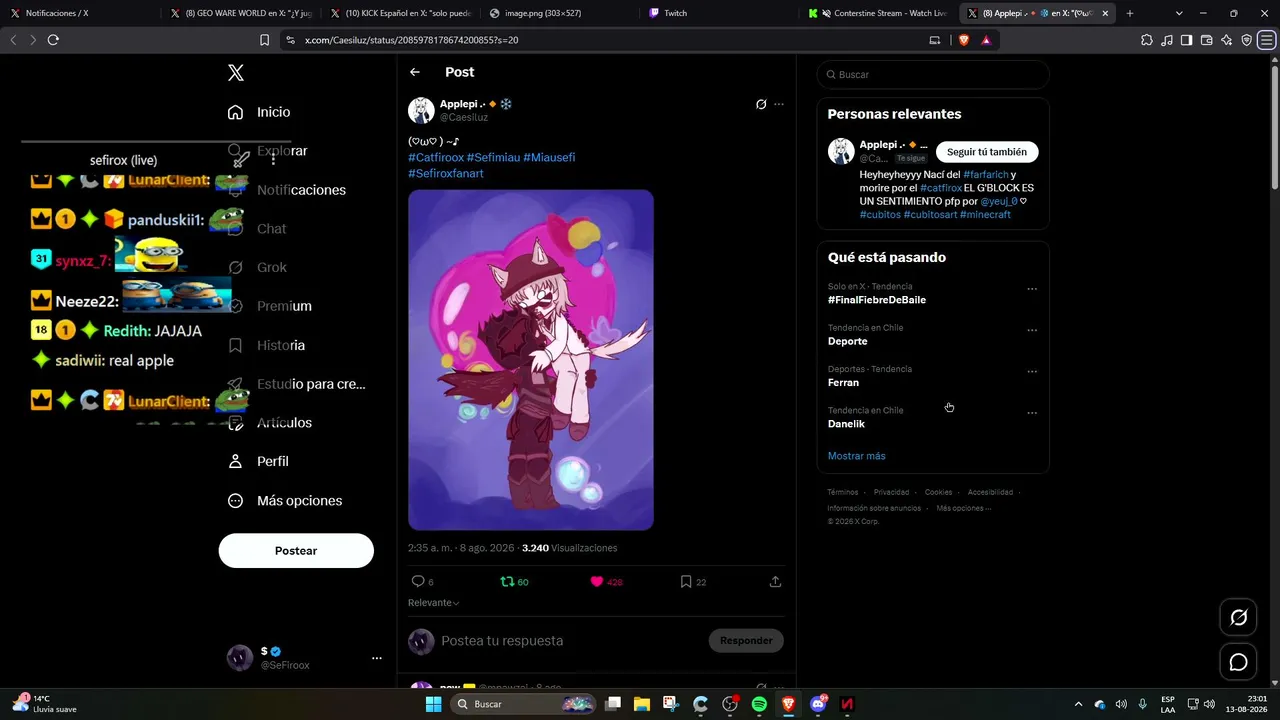
Task: Open Discord from the taskbar
Action: click(x=818, y=704)
